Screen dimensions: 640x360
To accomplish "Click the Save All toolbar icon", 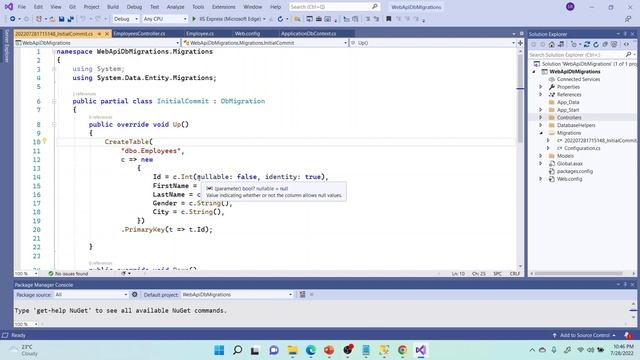I will point(70,19).
